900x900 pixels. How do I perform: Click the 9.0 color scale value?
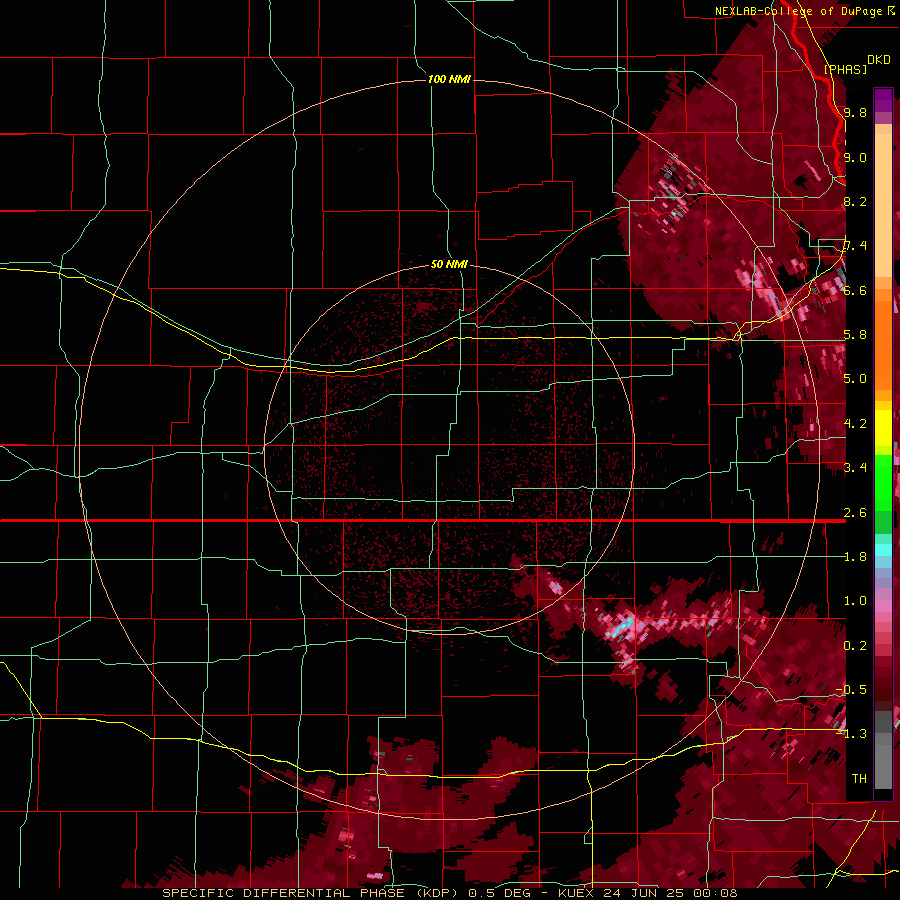pos(855,157)
